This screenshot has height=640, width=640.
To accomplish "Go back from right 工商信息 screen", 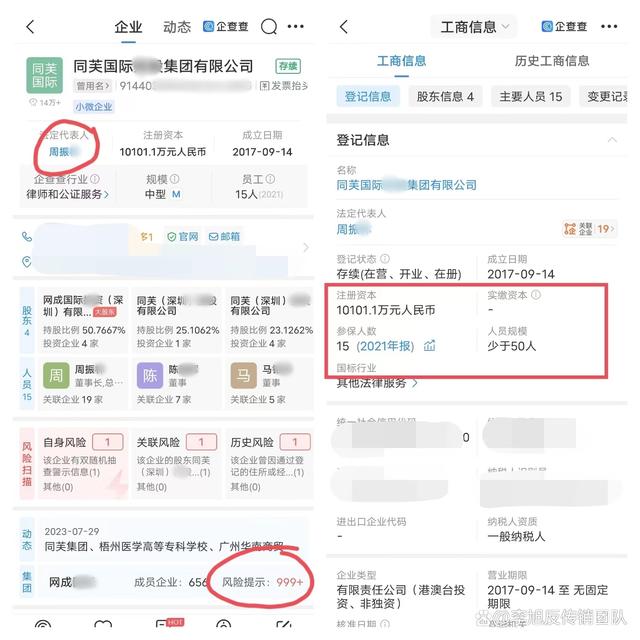I will (344, 27).
